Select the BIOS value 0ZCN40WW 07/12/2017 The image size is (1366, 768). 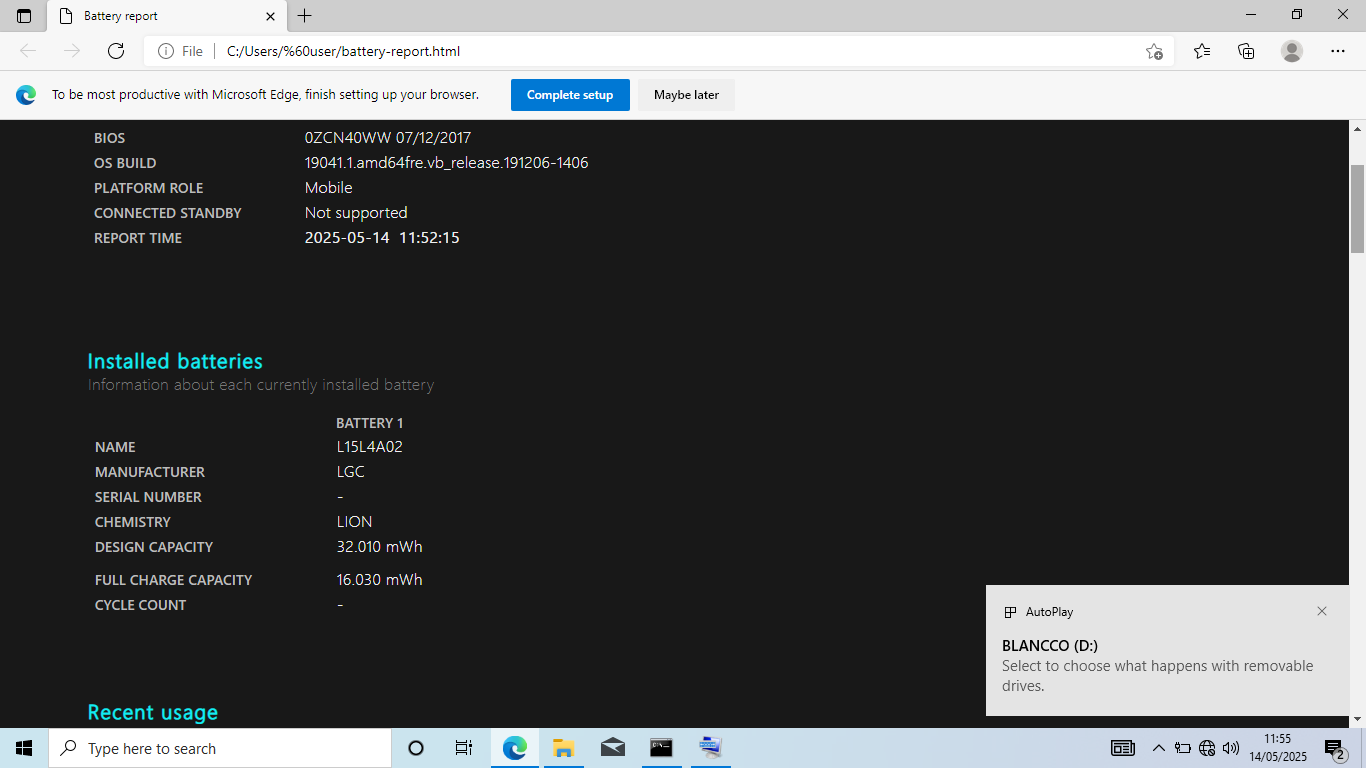click(x=388, y=138)
